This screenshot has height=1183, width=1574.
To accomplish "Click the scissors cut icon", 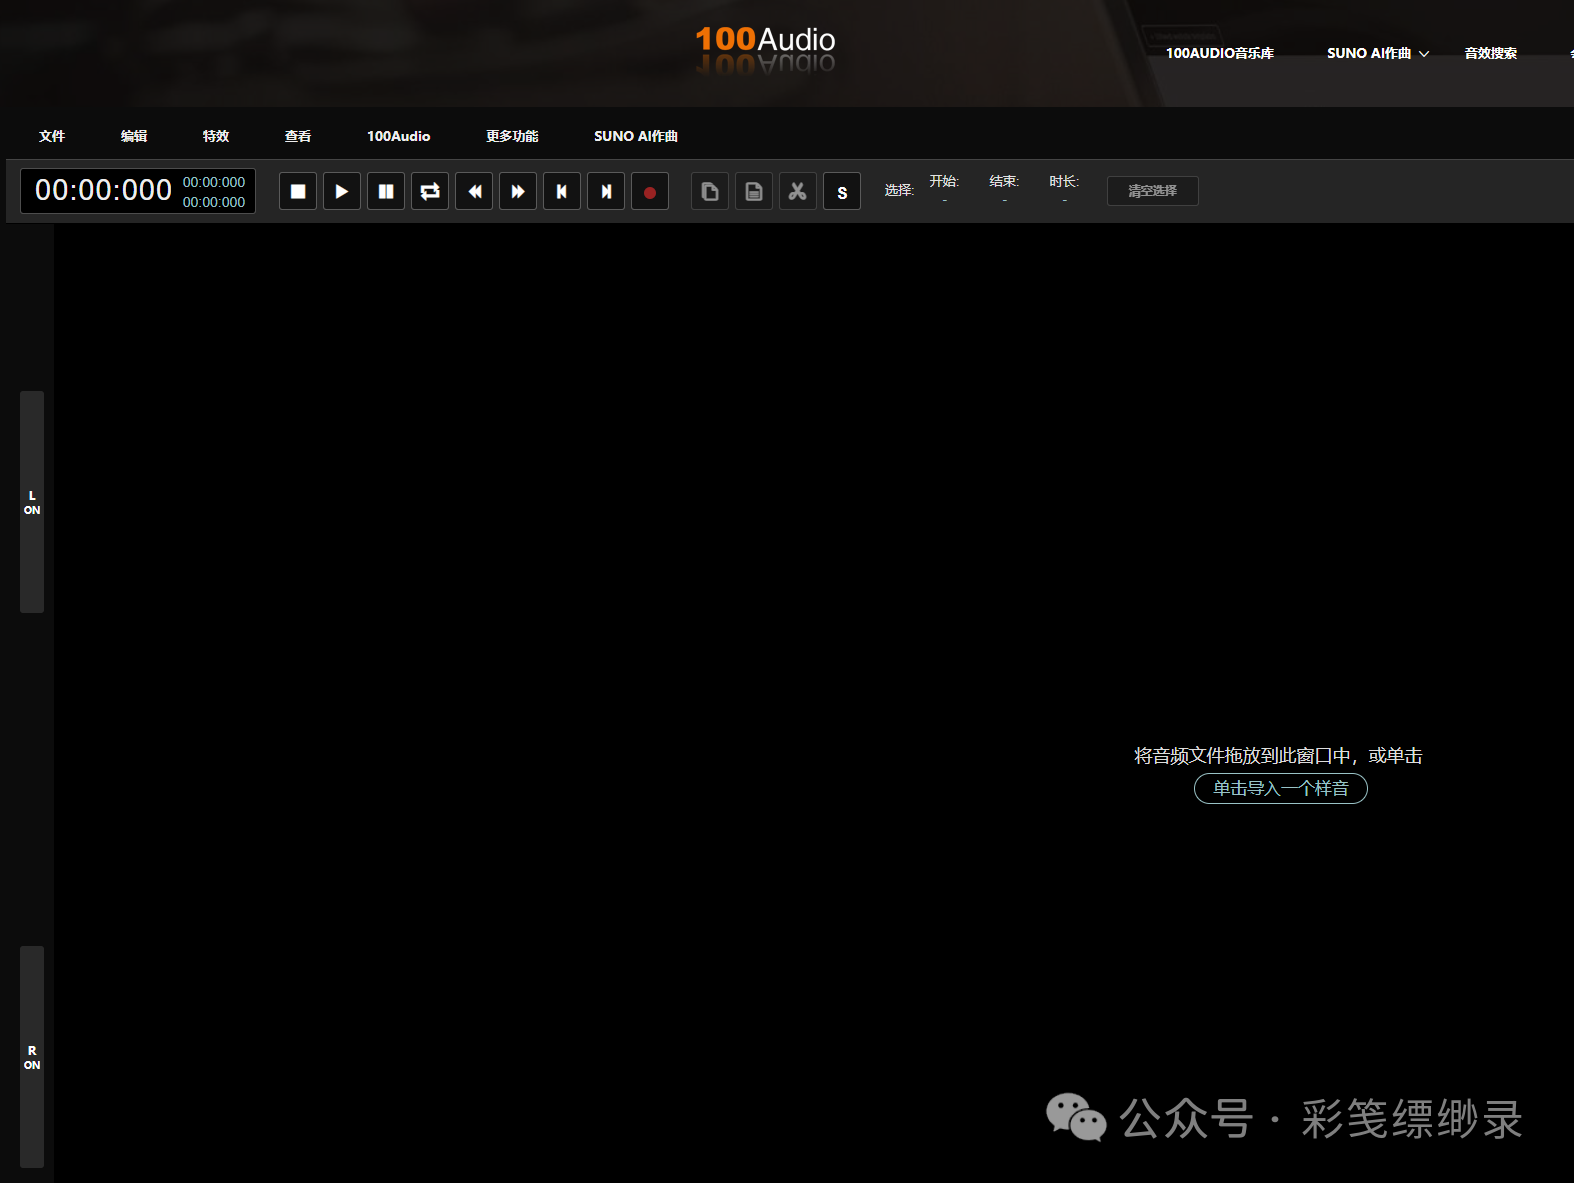I will [798, 191].
